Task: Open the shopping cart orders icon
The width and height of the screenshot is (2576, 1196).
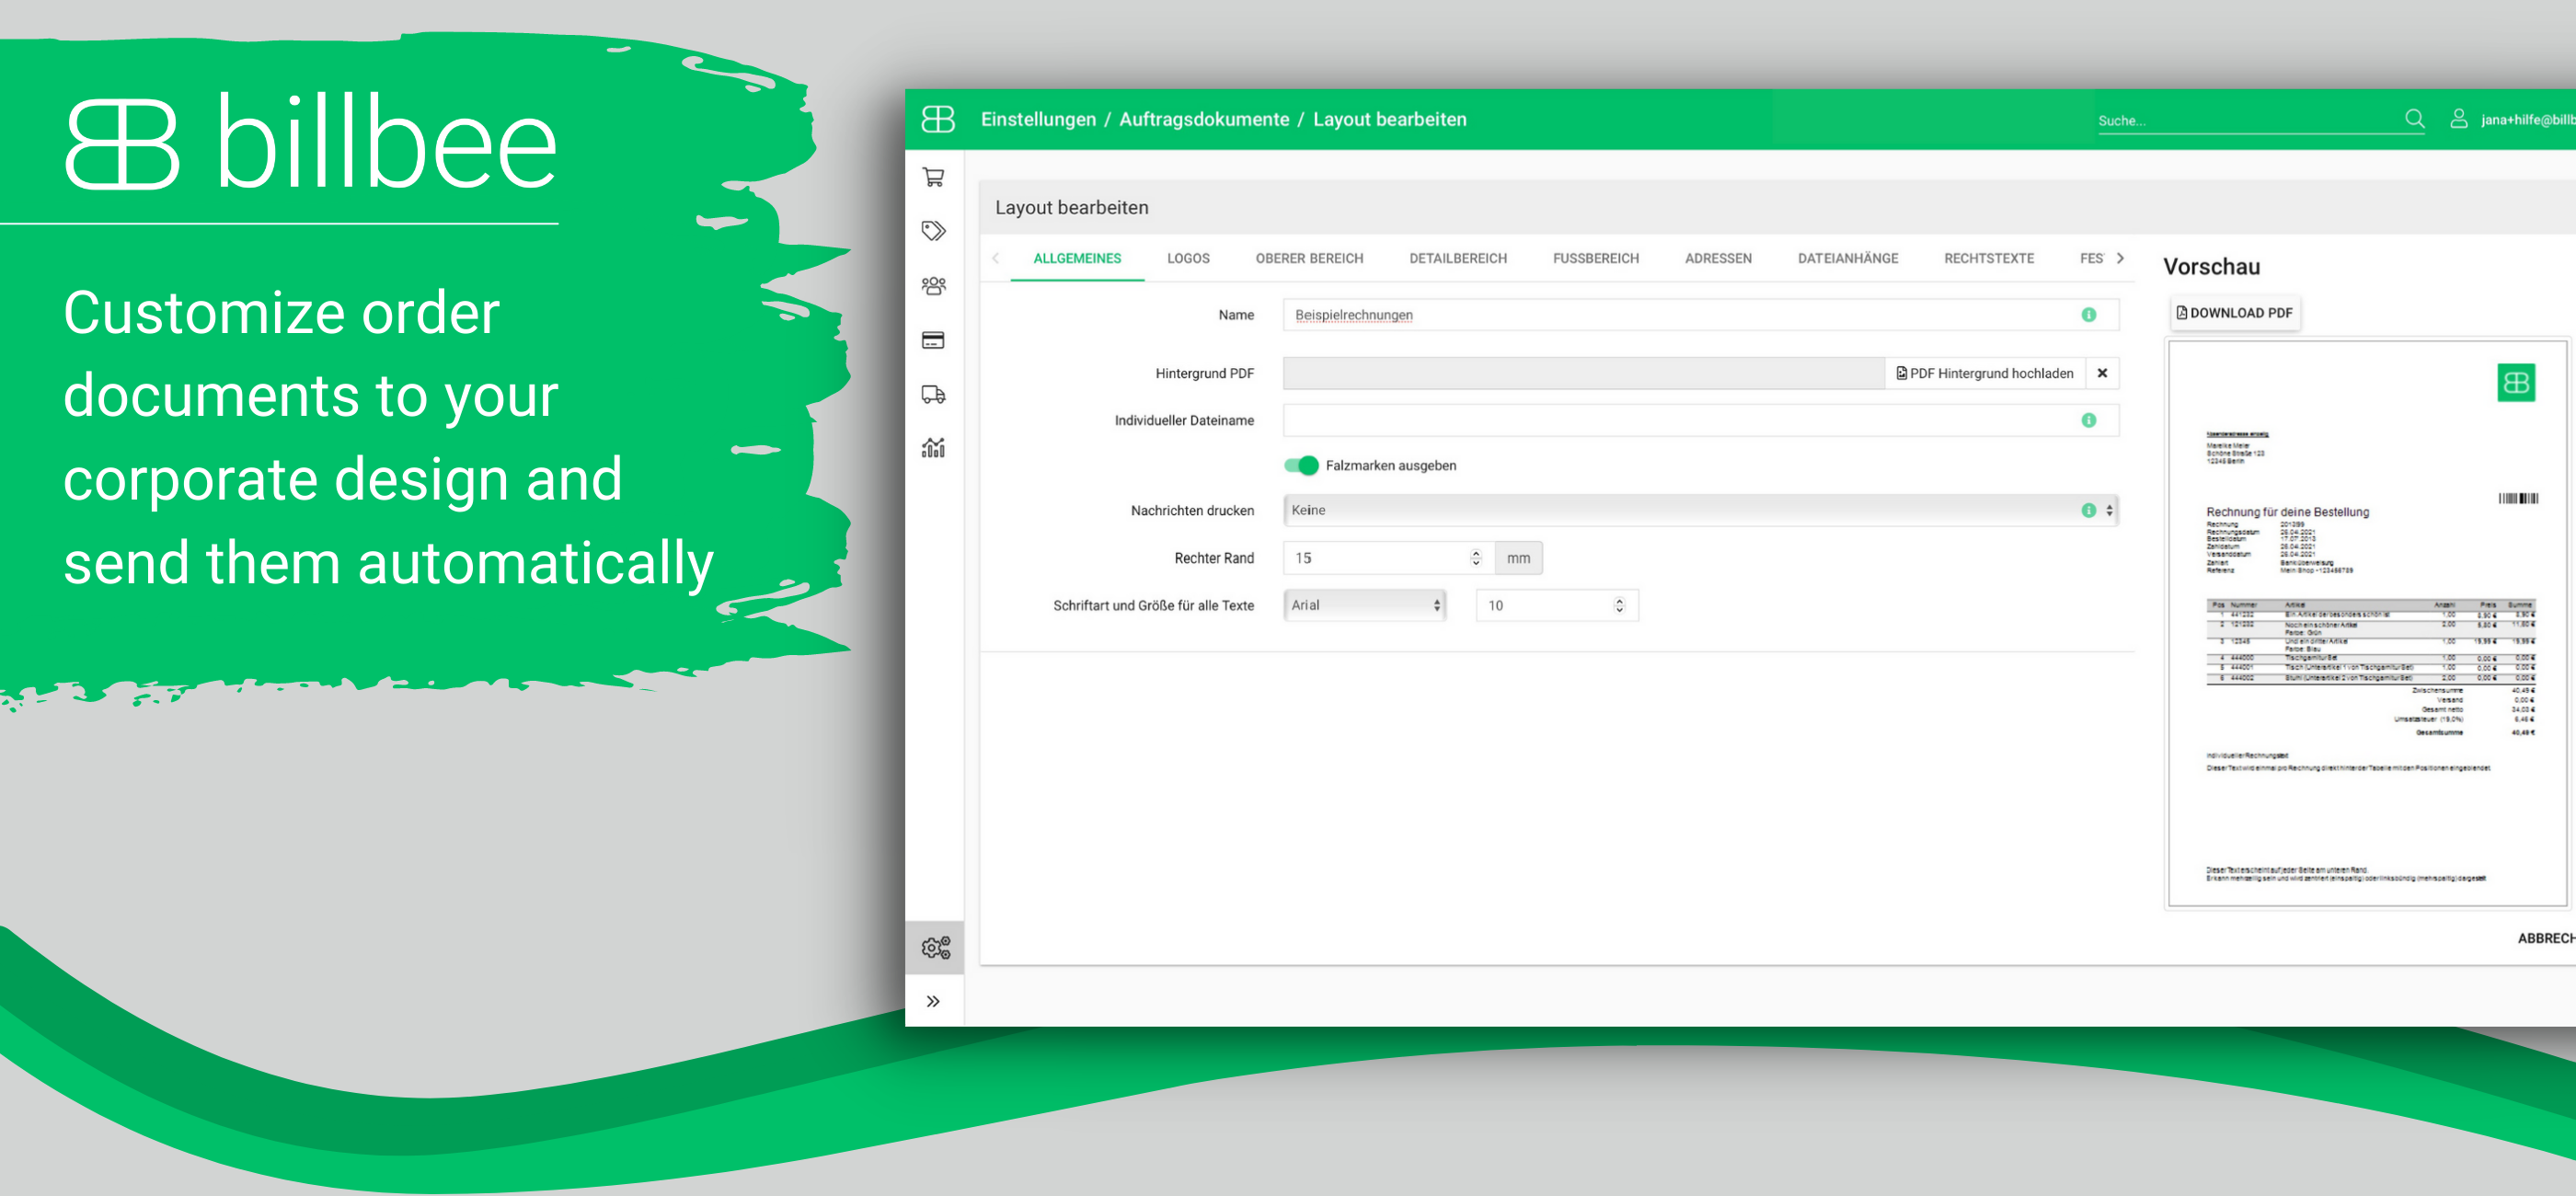Action: pos(933,177)
